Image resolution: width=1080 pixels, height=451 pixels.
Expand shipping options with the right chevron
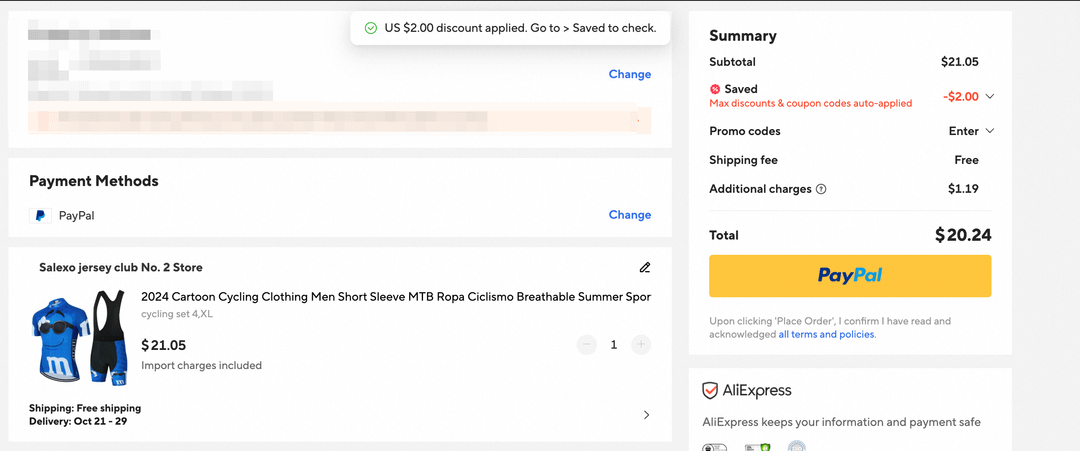[x=646, y=415]
